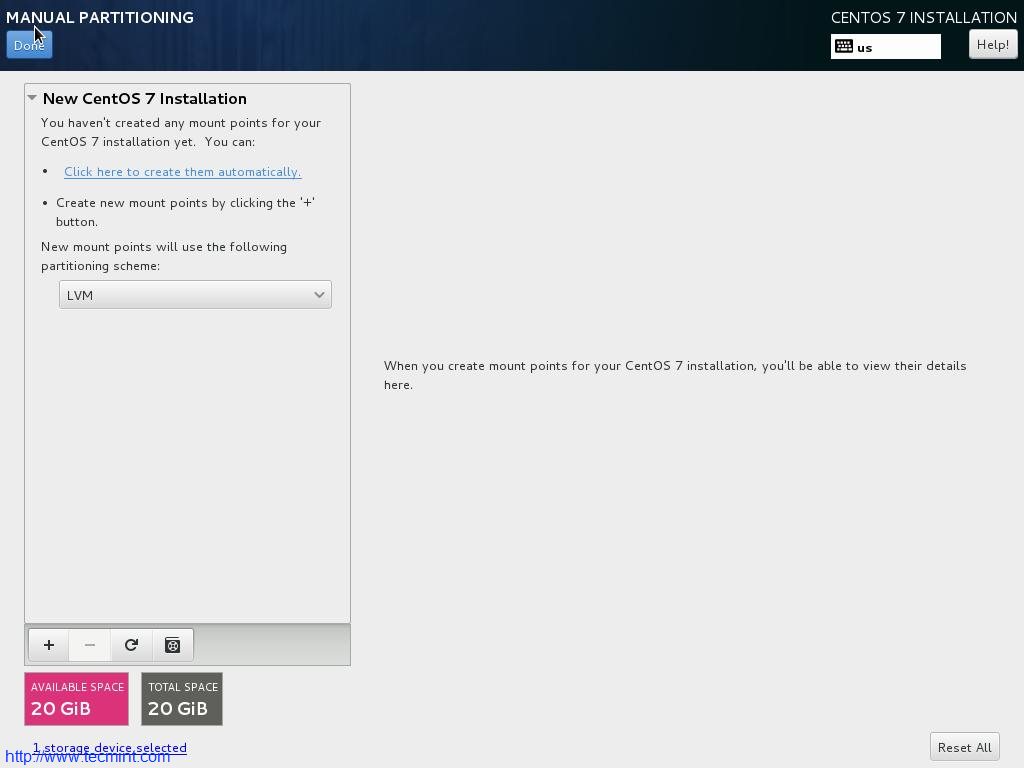This screenshot has width=1024, height=768.
Task: Click the keyboard icon next to us
Action: click(x=844, y=46)
